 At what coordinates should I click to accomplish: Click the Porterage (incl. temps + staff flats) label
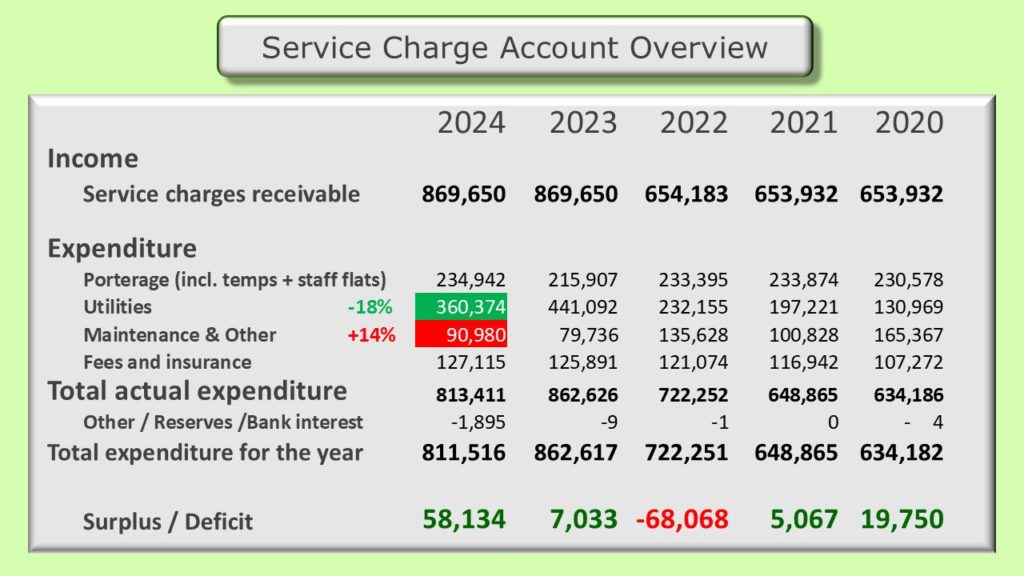[234, 280]
